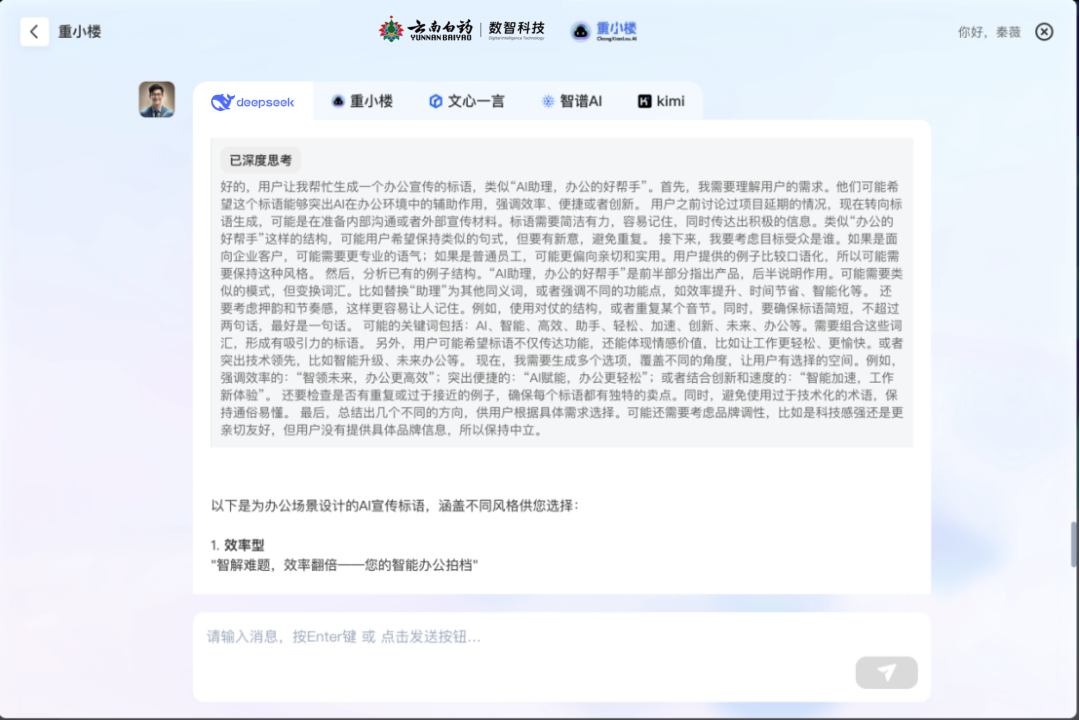Switch to the 重小楼 model tab

click(362, 102)
